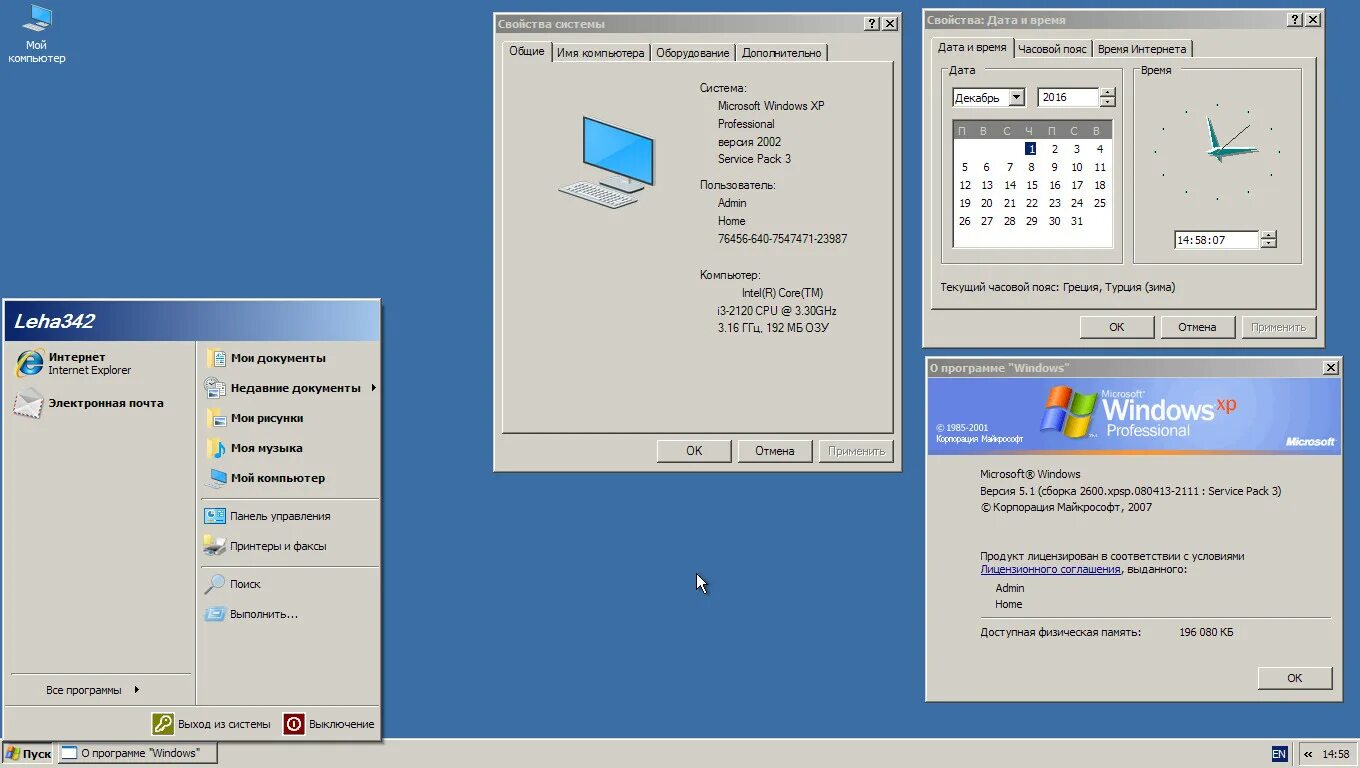Switch to the Оборудование tab
1360x768 pixels.
[693, 53]
